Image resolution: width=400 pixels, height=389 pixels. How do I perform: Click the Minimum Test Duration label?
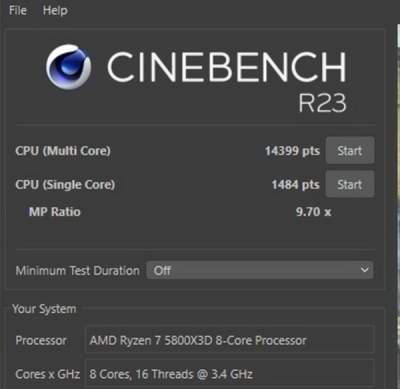tap(77, 270)
